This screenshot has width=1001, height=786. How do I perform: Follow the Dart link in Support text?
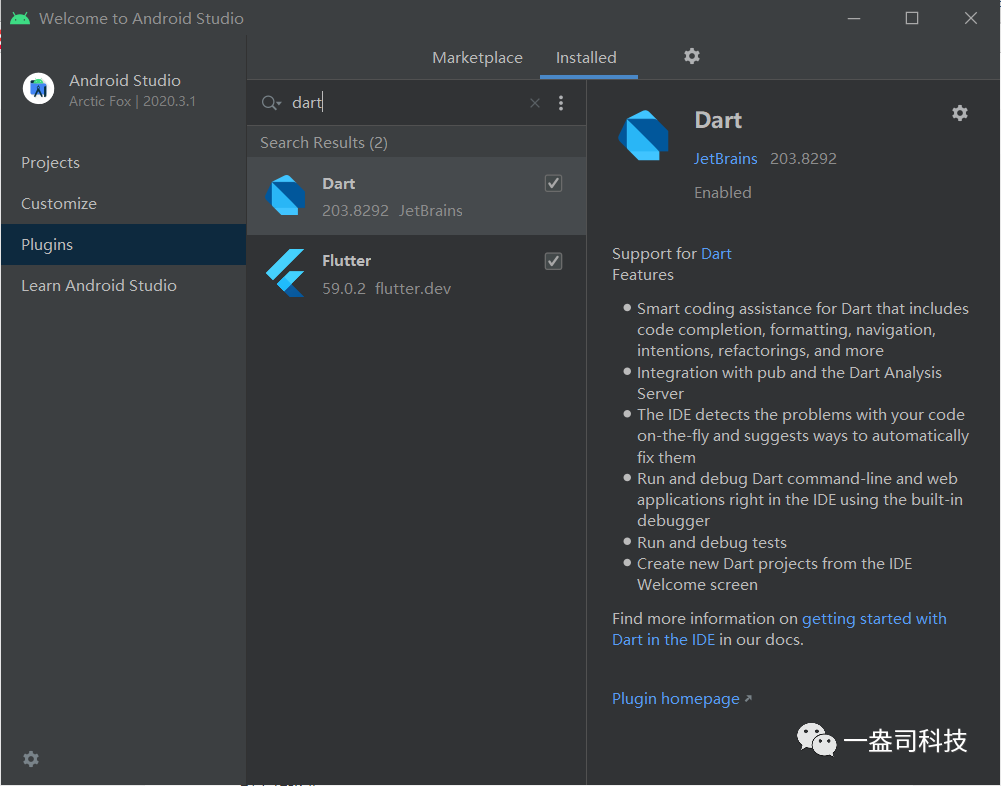coord(716,253)
